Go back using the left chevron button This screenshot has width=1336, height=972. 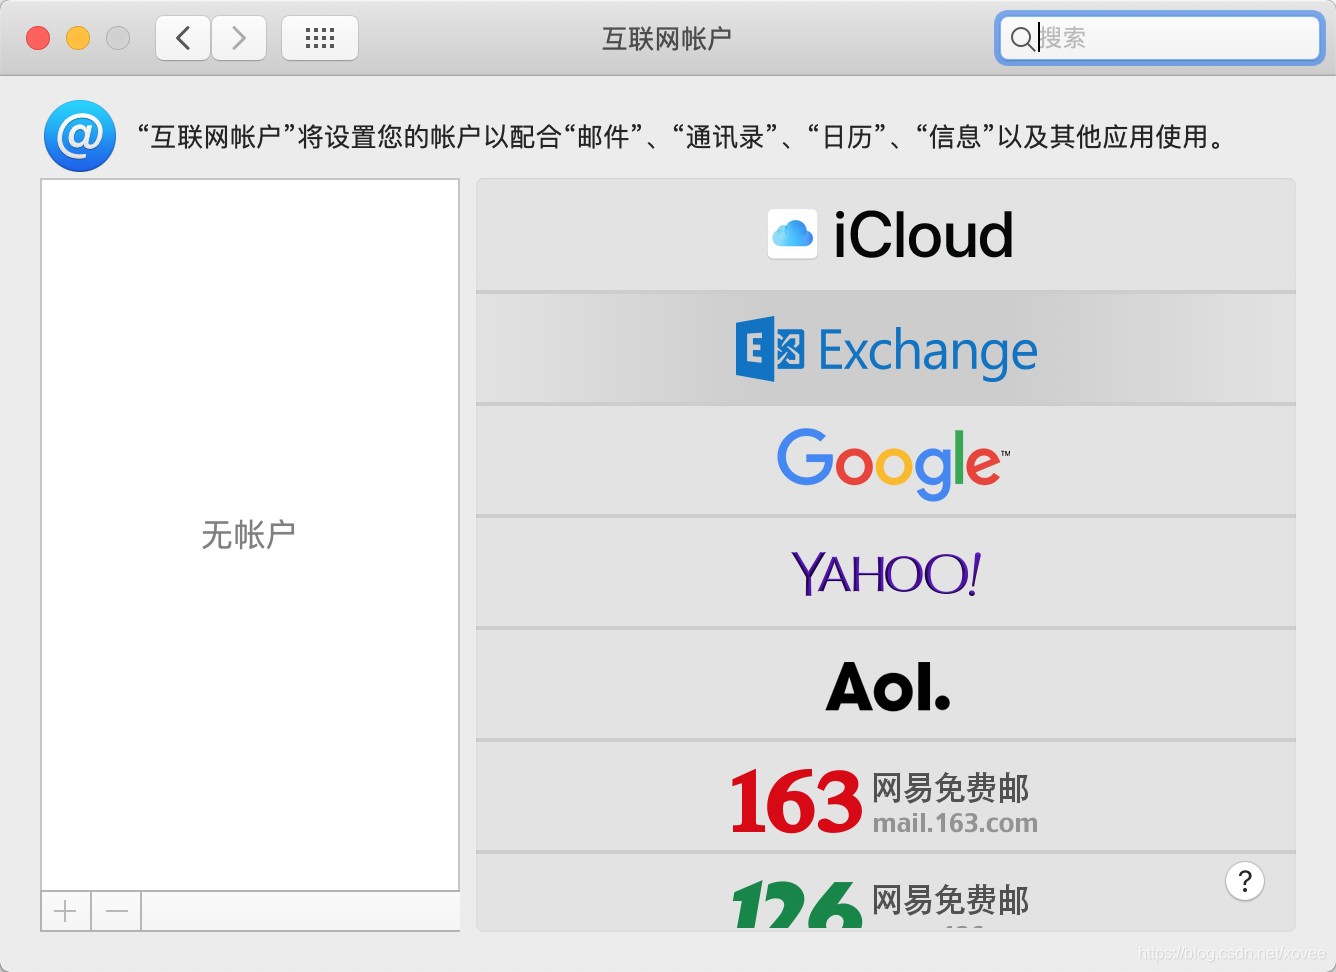tap(183, 39)
